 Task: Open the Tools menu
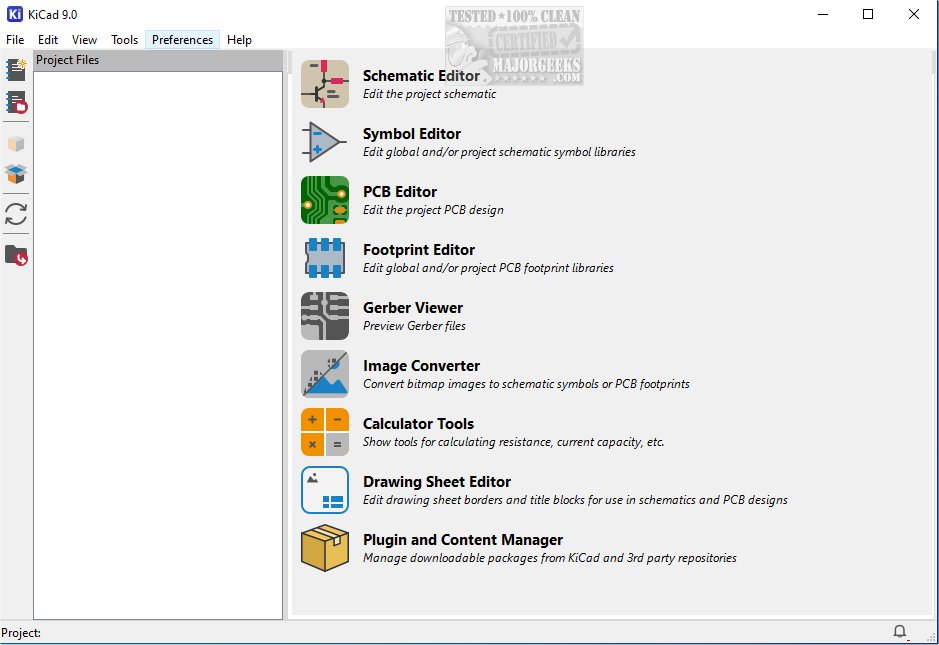124,40
